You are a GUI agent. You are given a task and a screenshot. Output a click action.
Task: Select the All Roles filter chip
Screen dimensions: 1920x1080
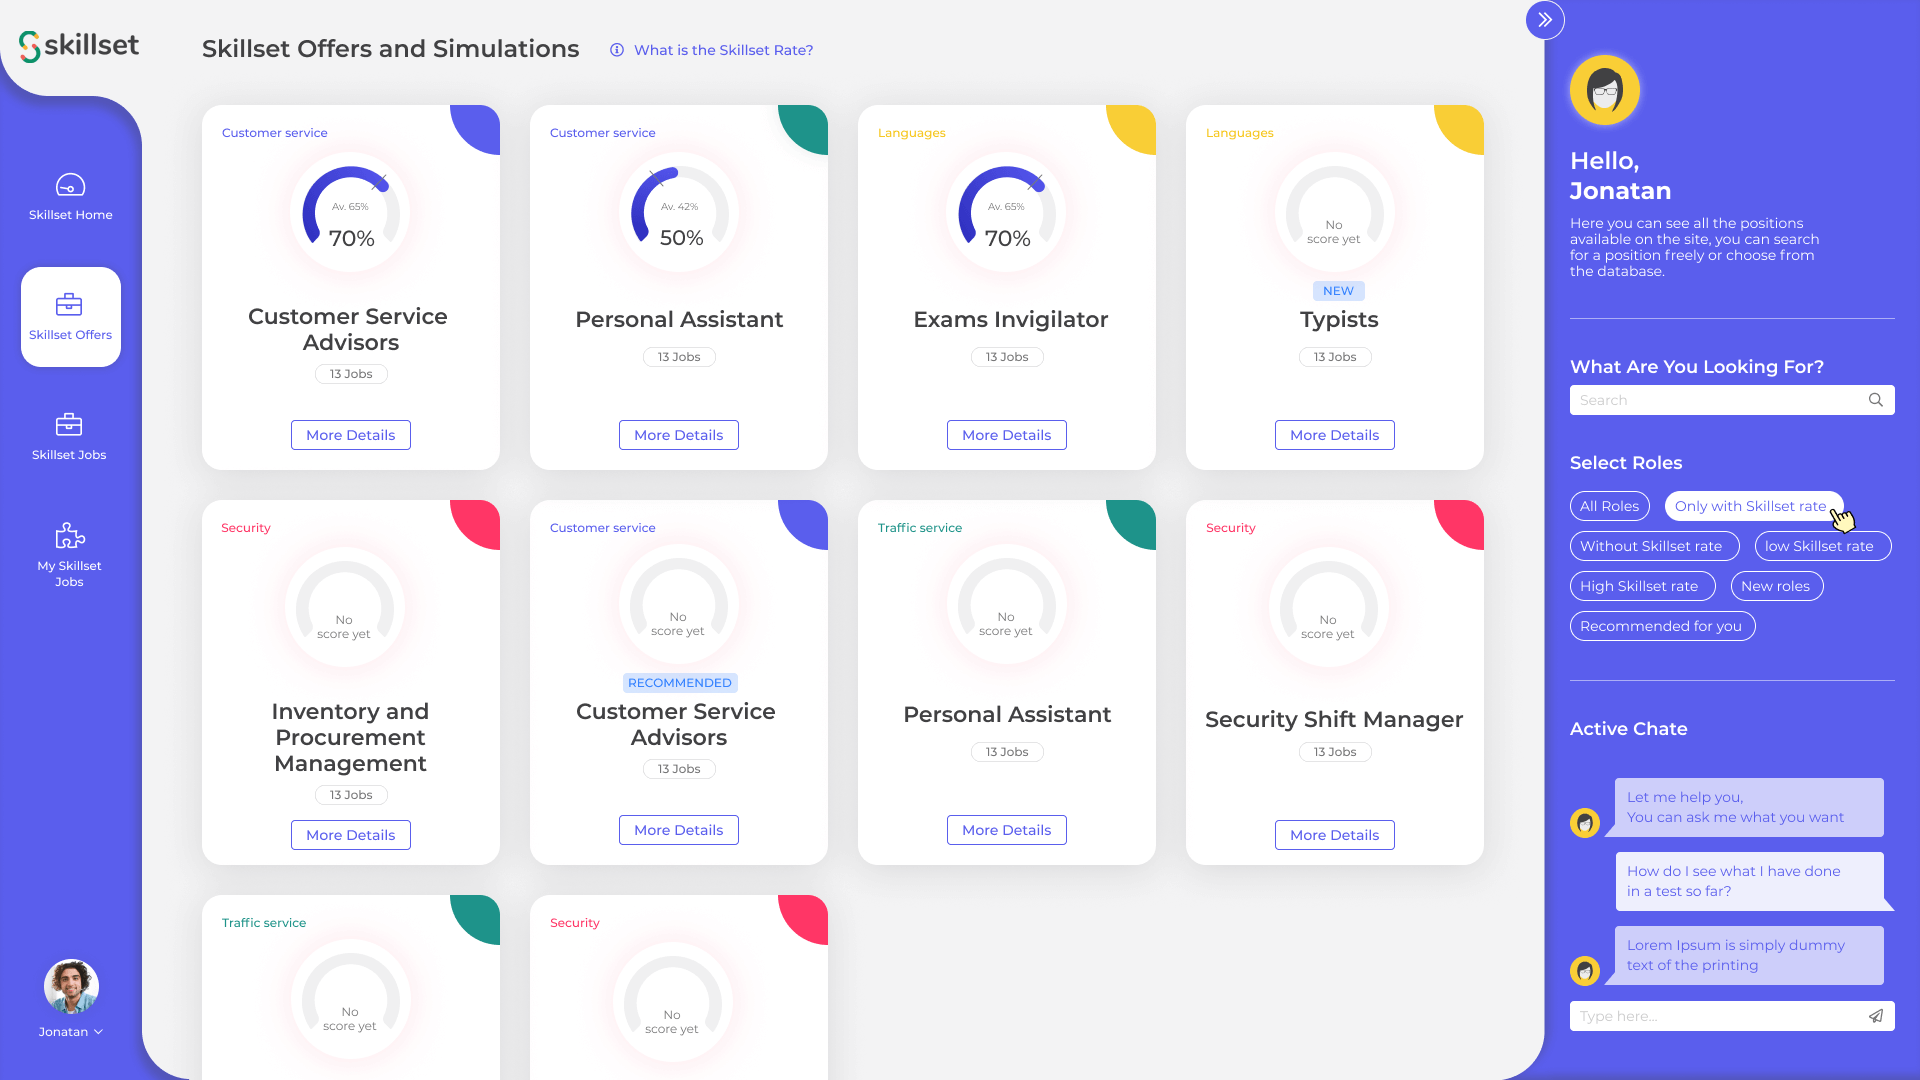1609,506
